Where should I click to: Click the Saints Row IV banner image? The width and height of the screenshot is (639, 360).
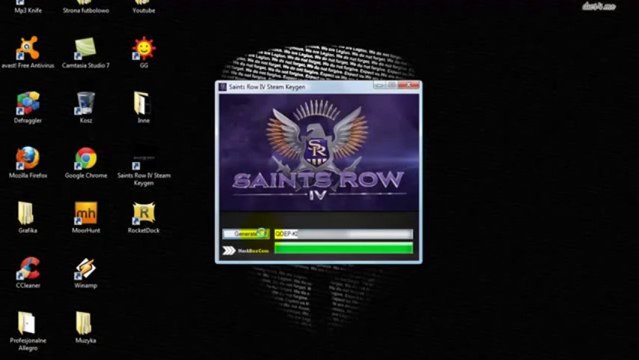[x=319, y=153]
